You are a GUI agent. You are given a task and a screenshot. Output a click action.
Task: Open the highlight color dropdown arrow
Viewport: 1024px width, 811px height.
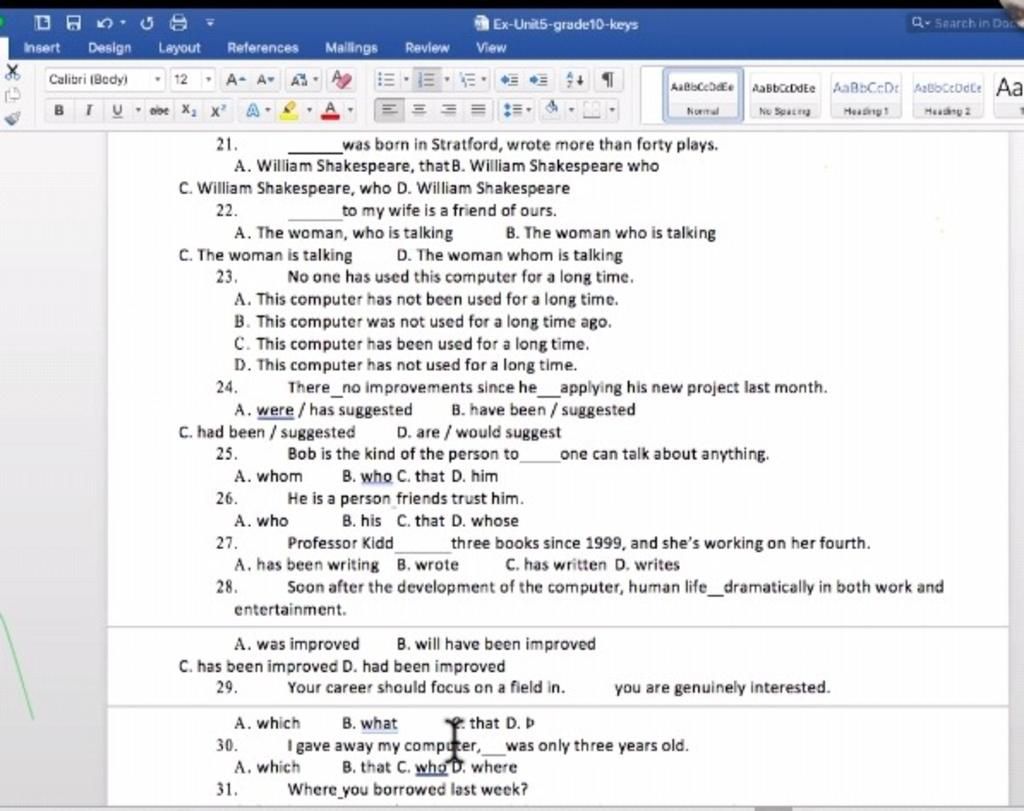(310, 110)
